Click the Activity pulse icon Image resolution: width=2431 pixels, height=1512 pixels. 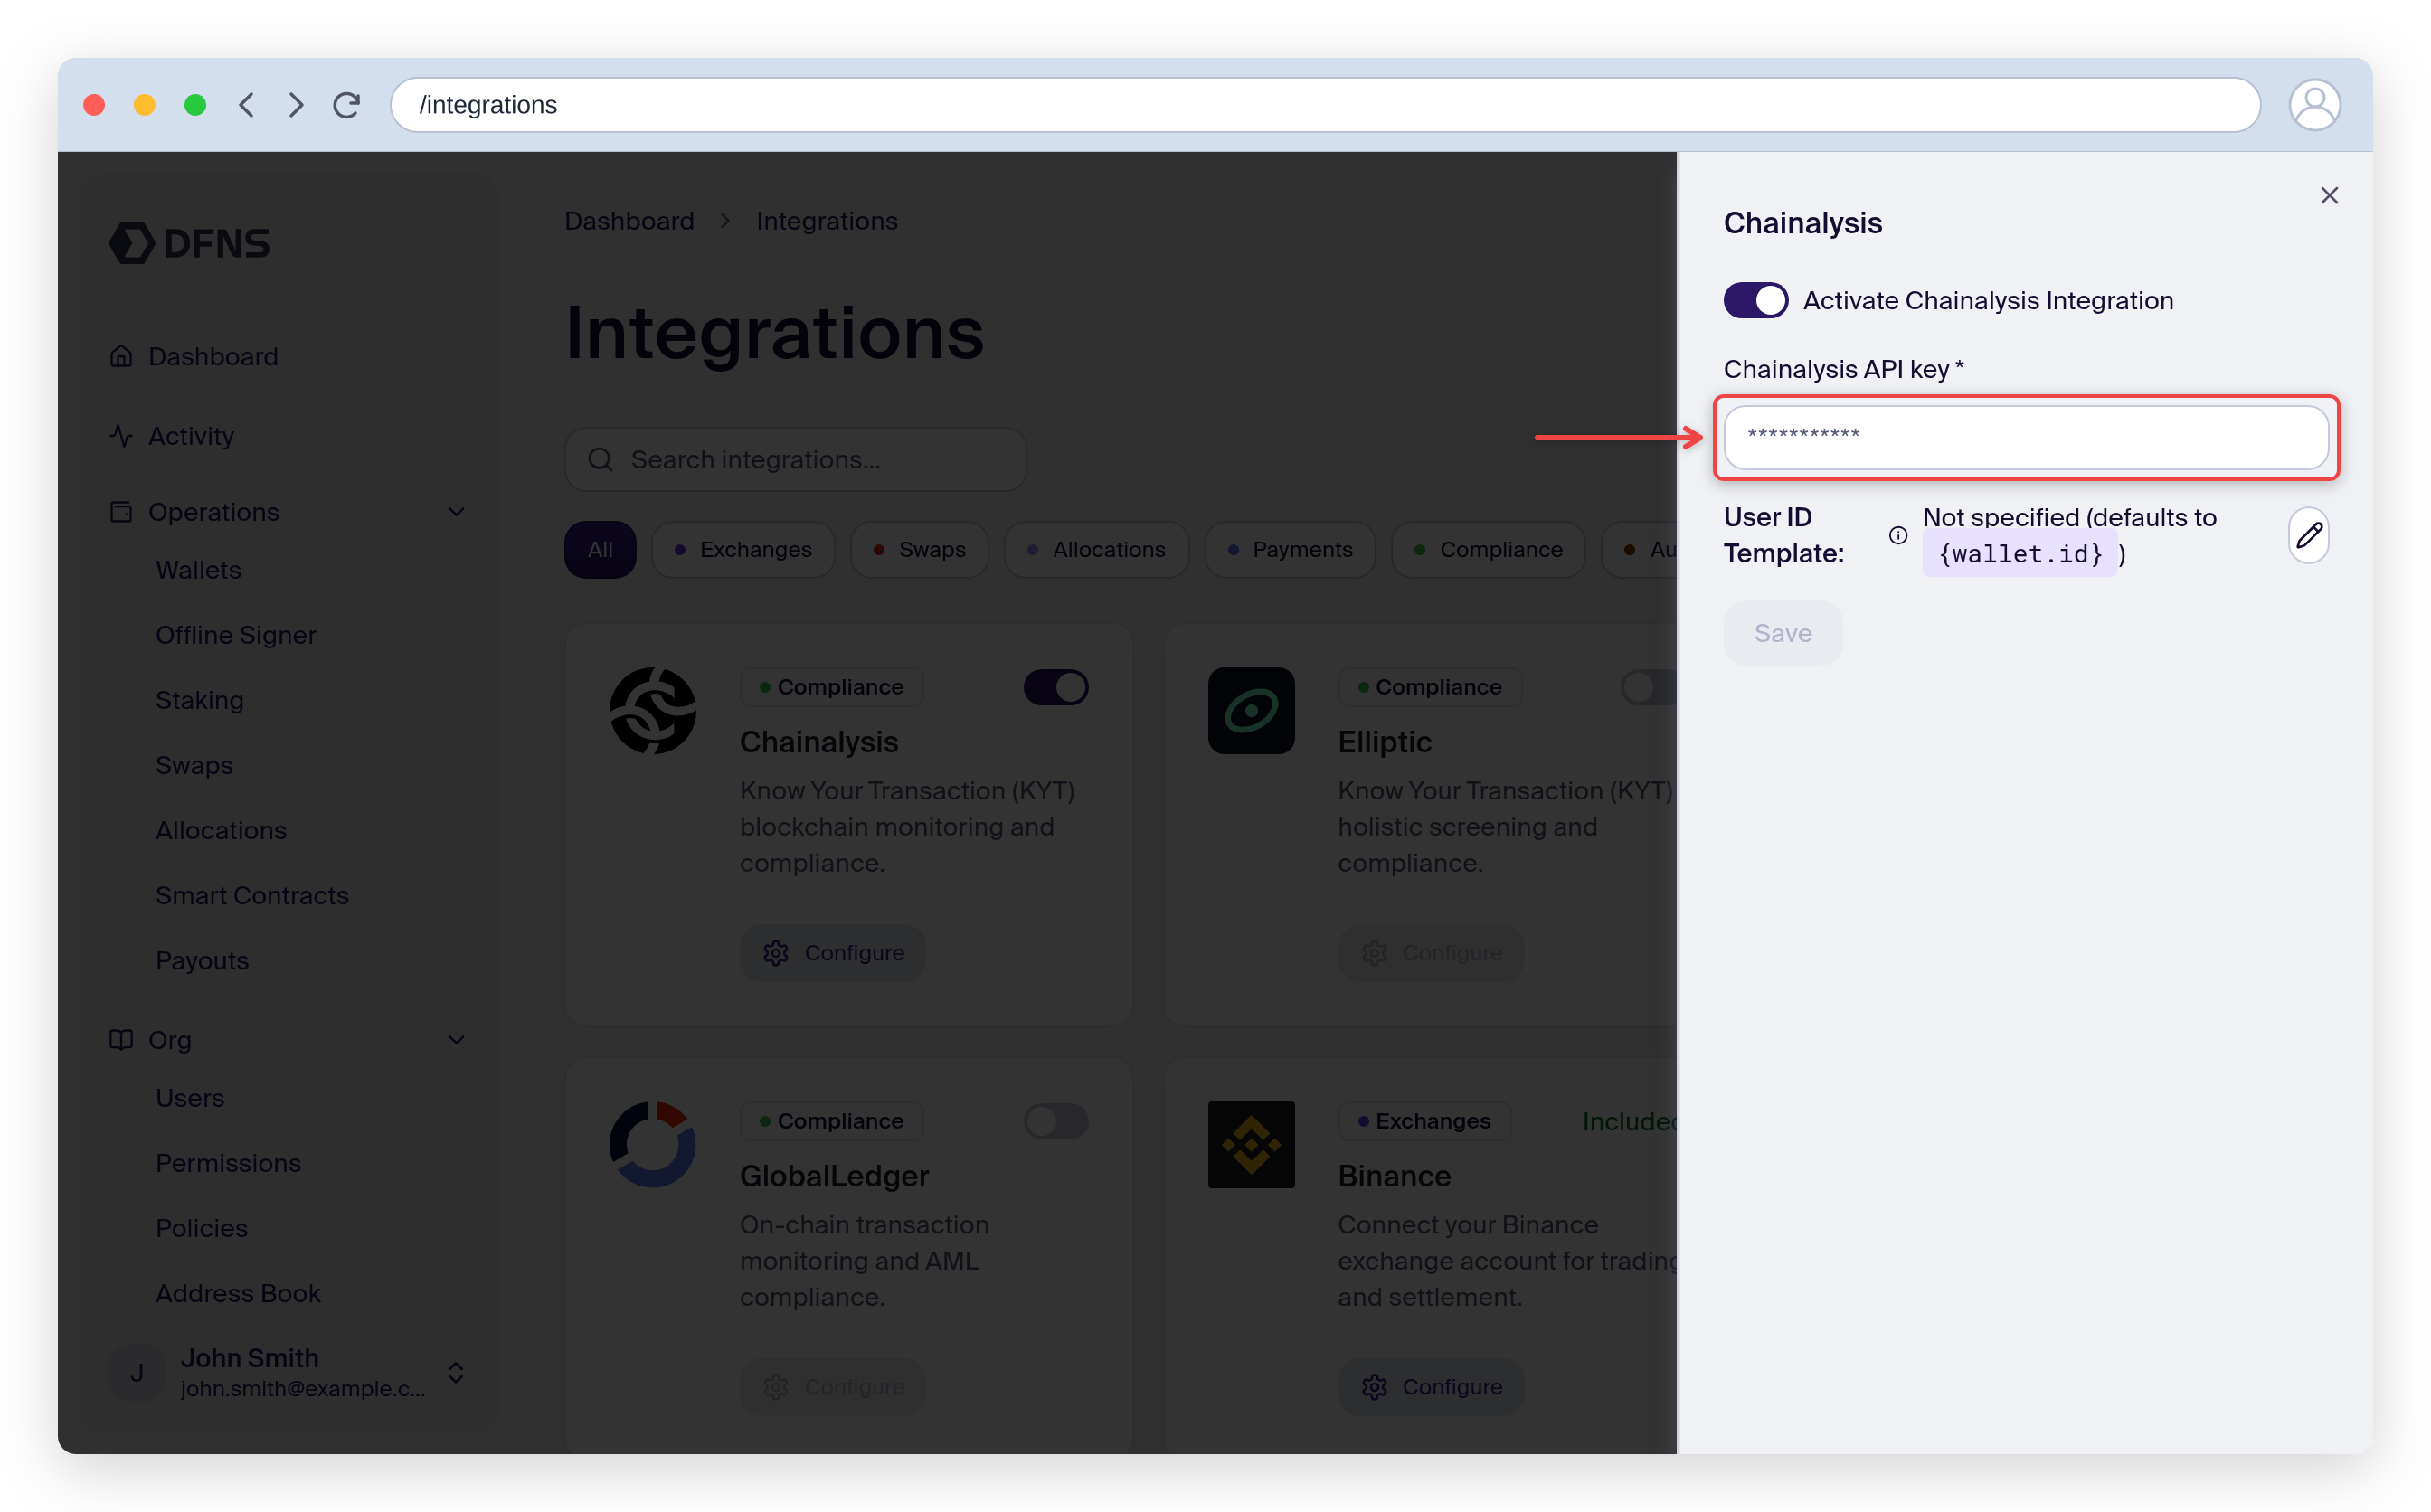click(121, 436)
